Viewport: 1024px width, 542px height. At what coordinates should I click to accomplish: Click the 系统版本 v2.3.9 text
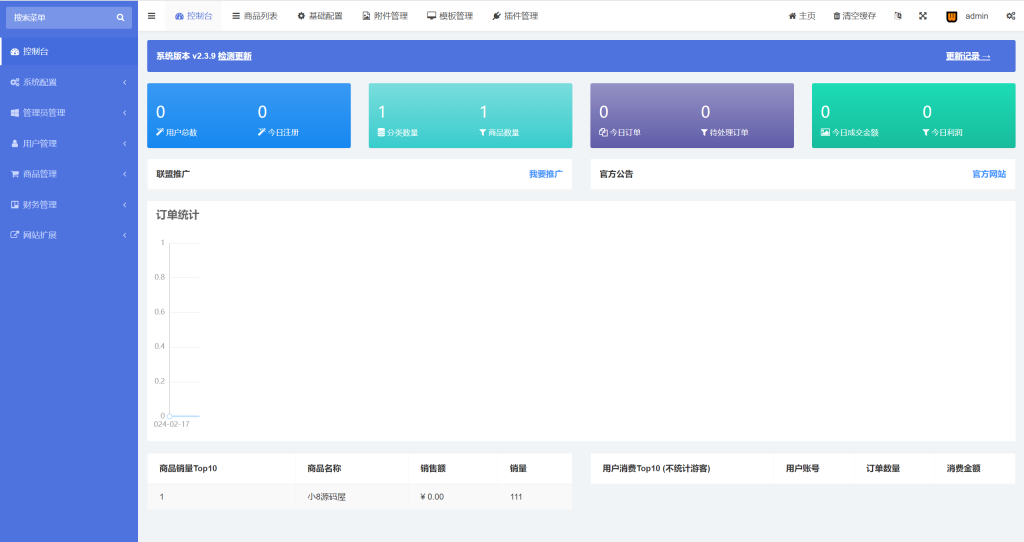[185, 56]
